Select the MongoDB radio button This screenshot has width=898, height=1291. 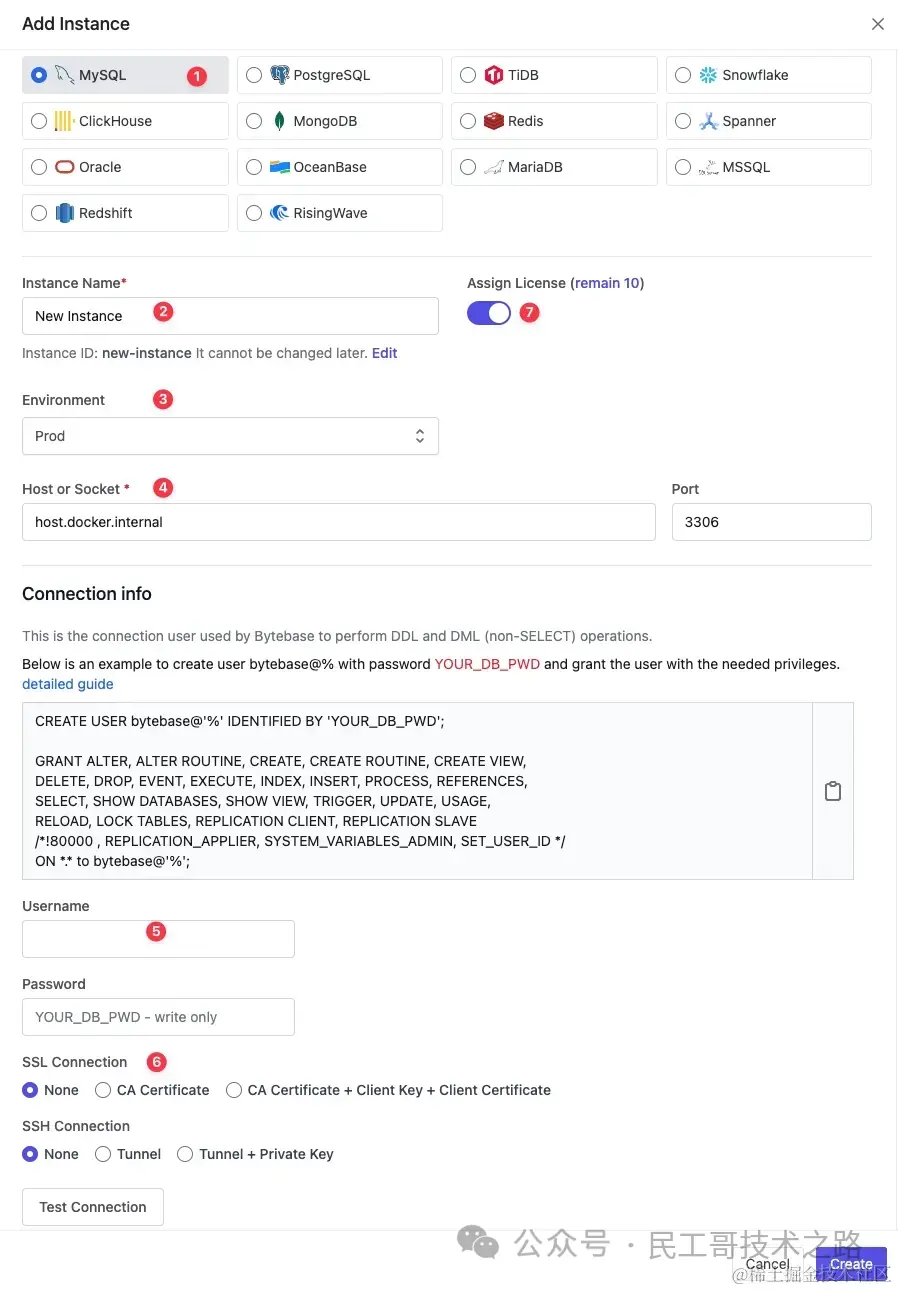click(x=254, y=121)
